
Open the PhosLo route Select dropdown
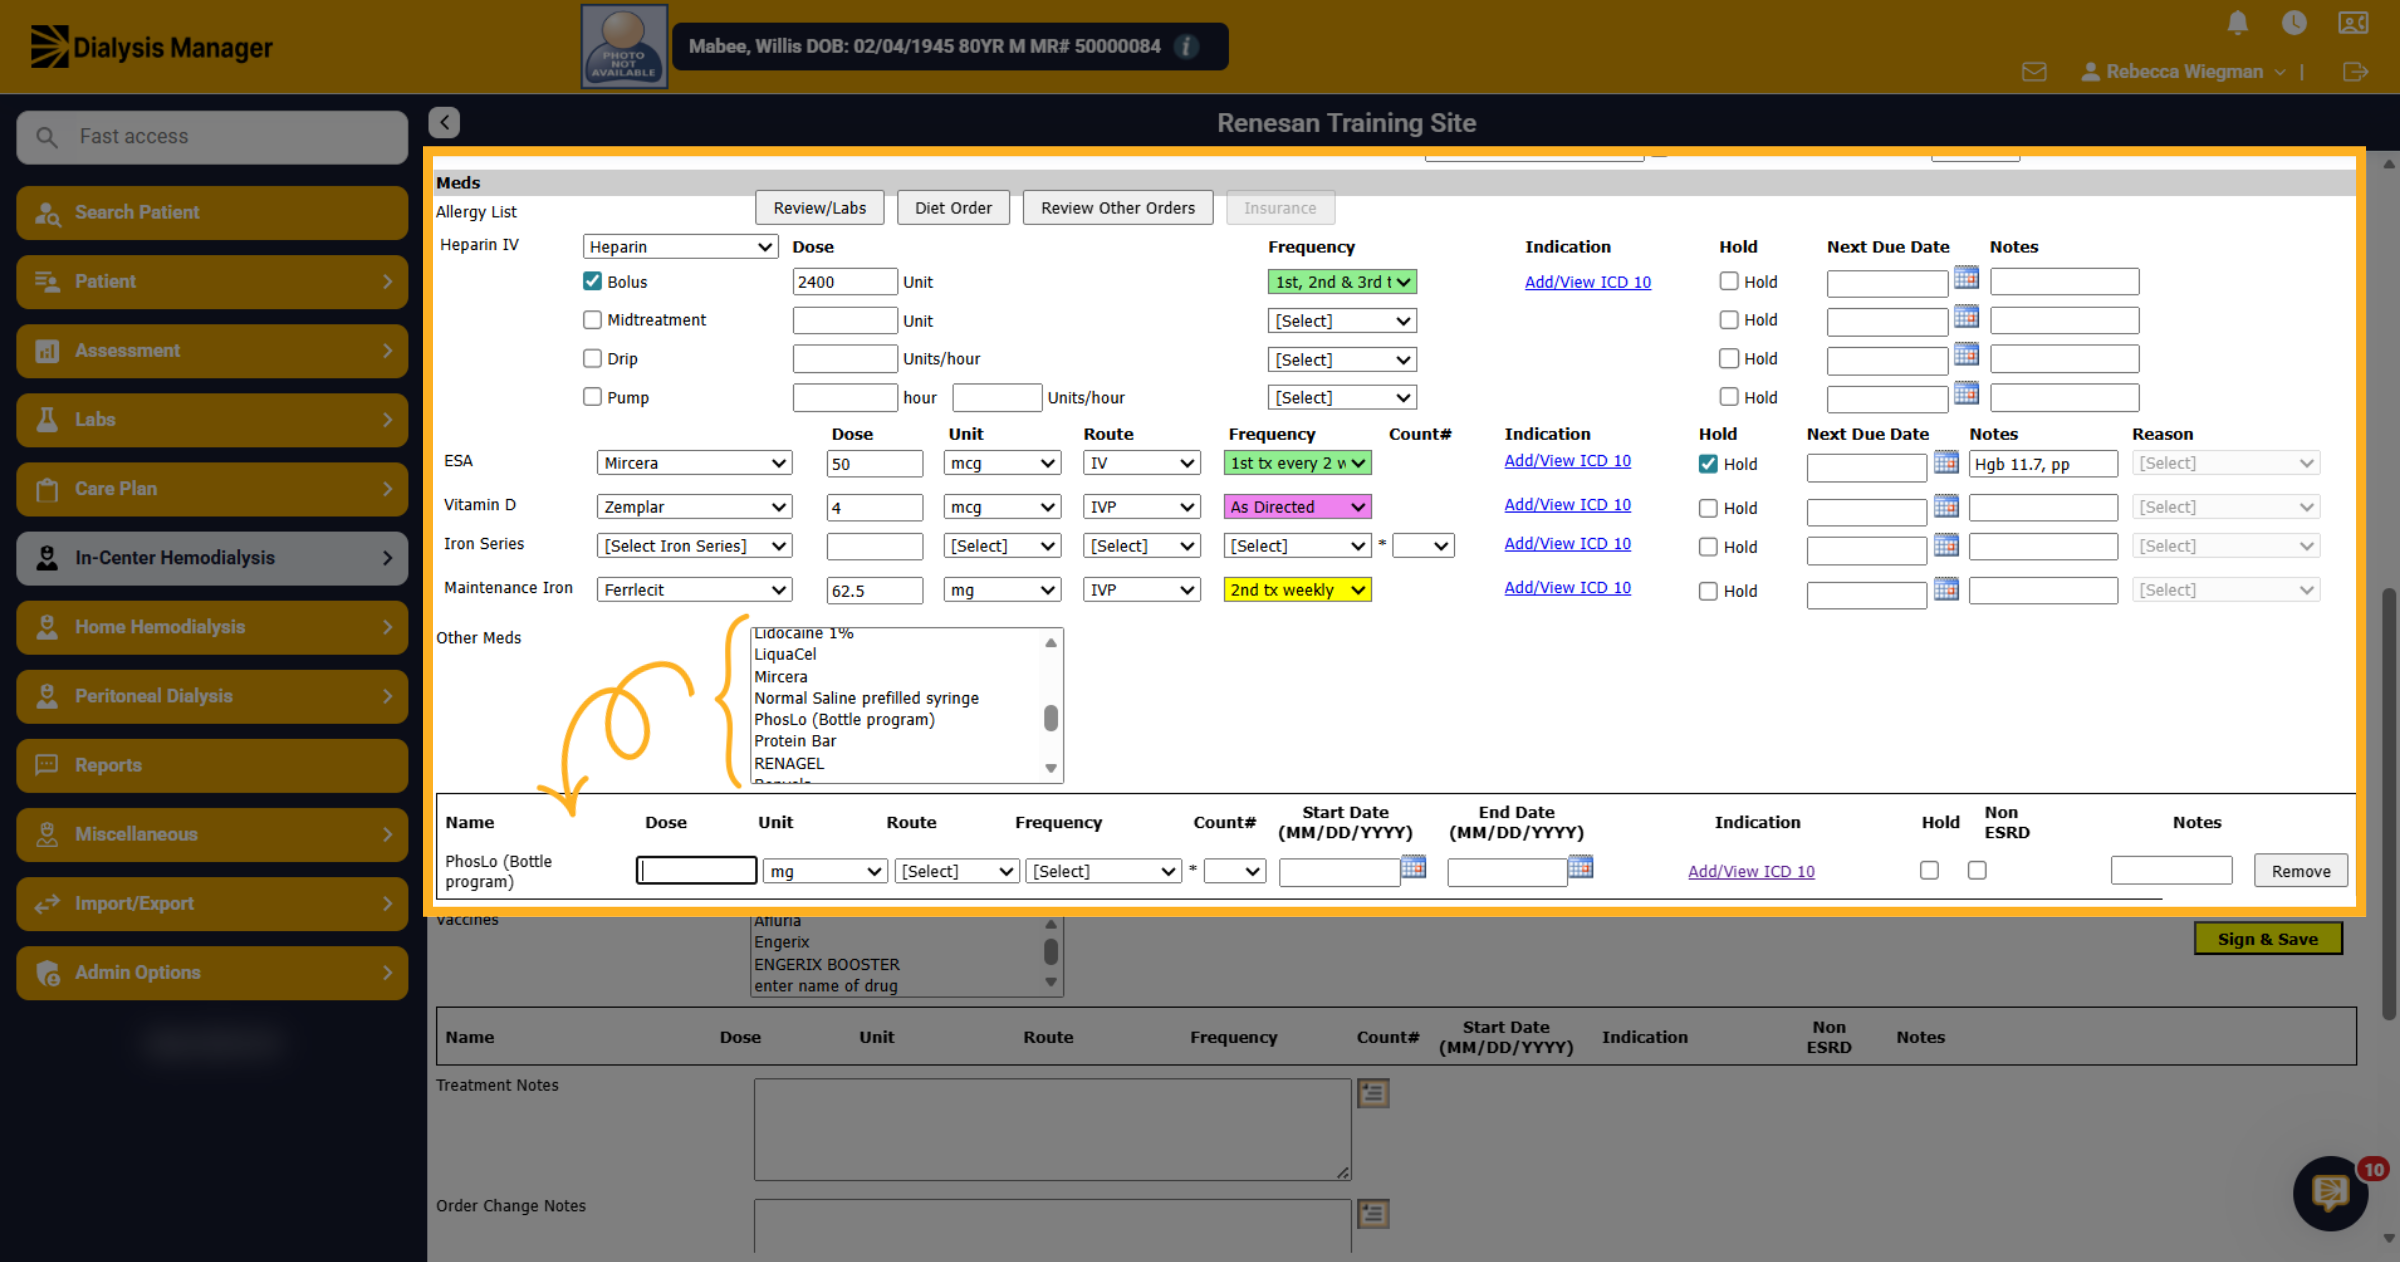(957, 871)
